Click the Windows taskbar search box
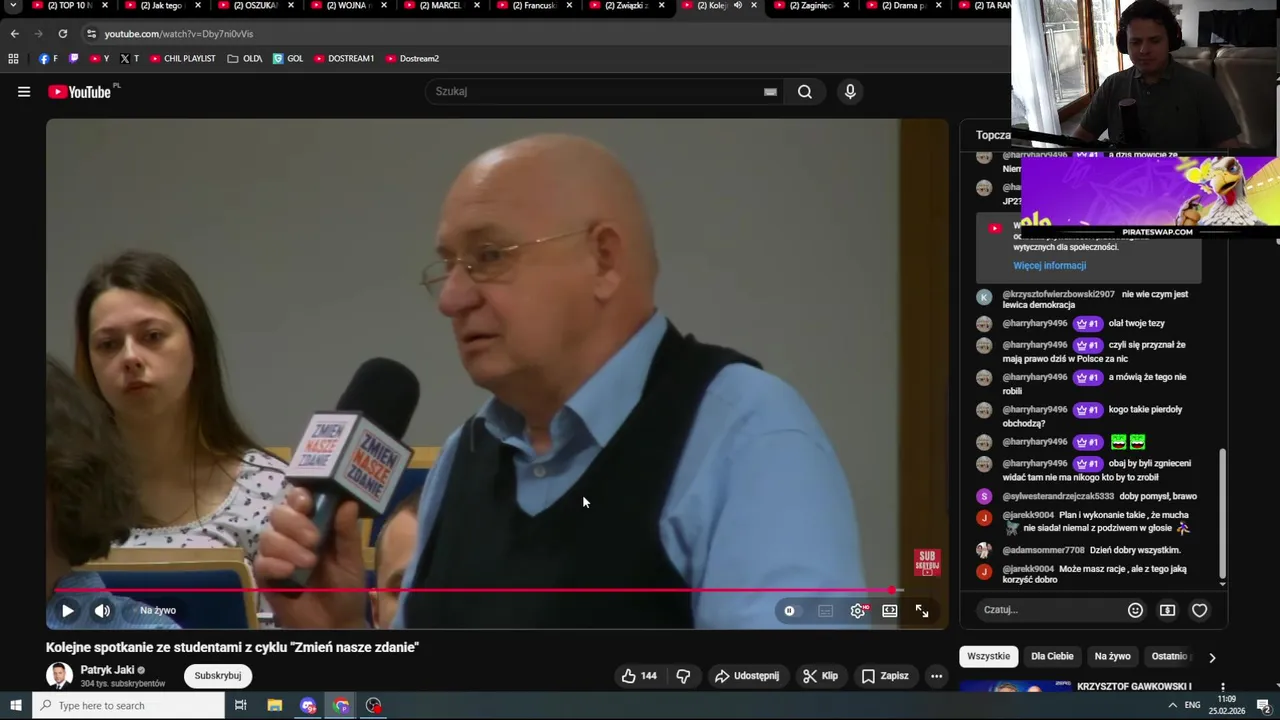 [x=128, y=706]
